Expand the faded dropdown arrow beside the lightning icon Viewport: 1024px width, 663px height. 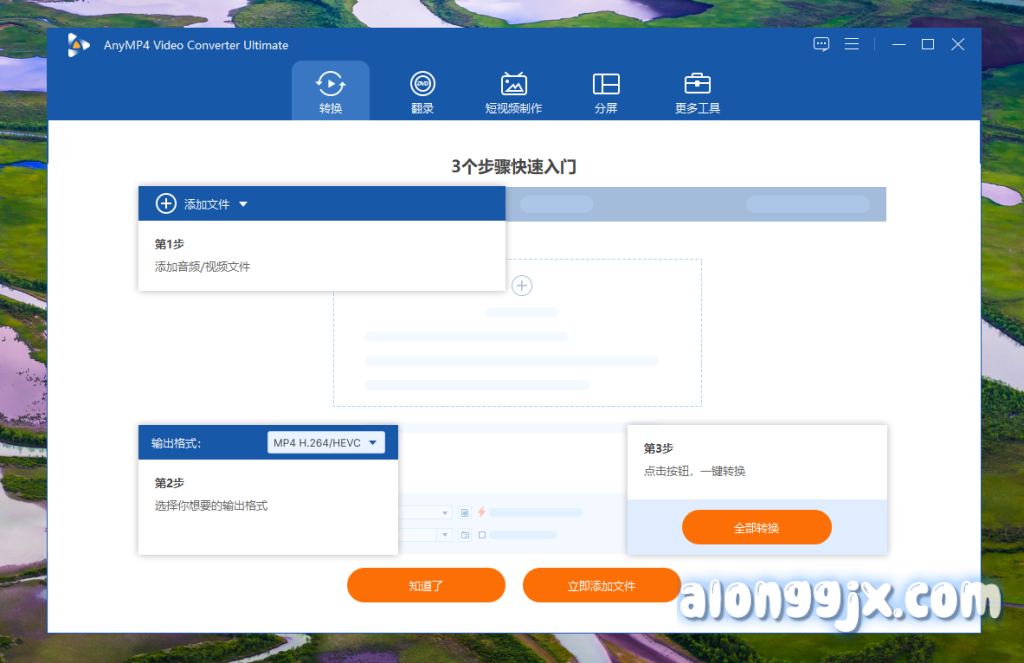[445, 512]
